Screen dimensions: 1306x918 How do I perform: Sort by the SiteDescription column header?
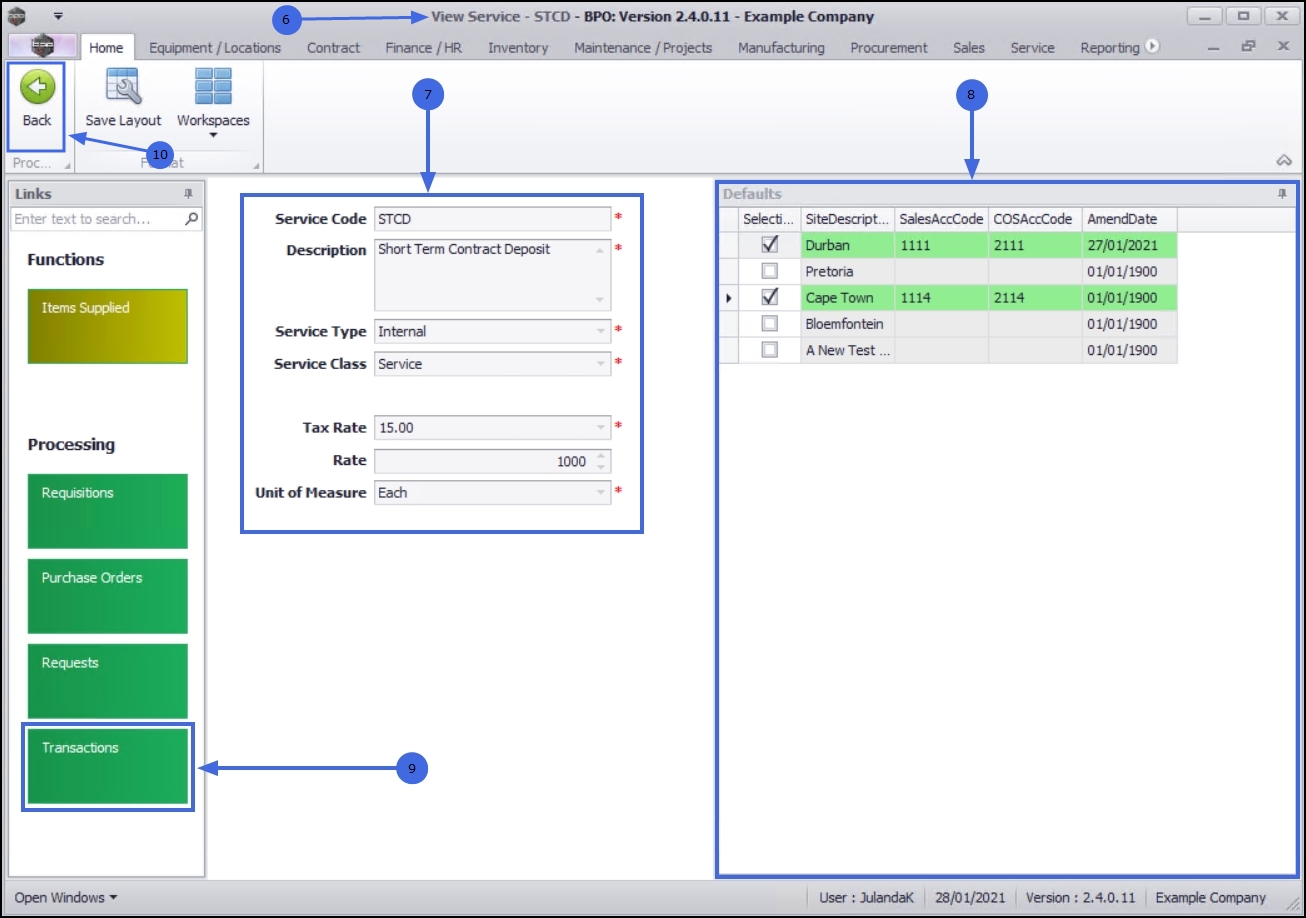pos(847,219)
